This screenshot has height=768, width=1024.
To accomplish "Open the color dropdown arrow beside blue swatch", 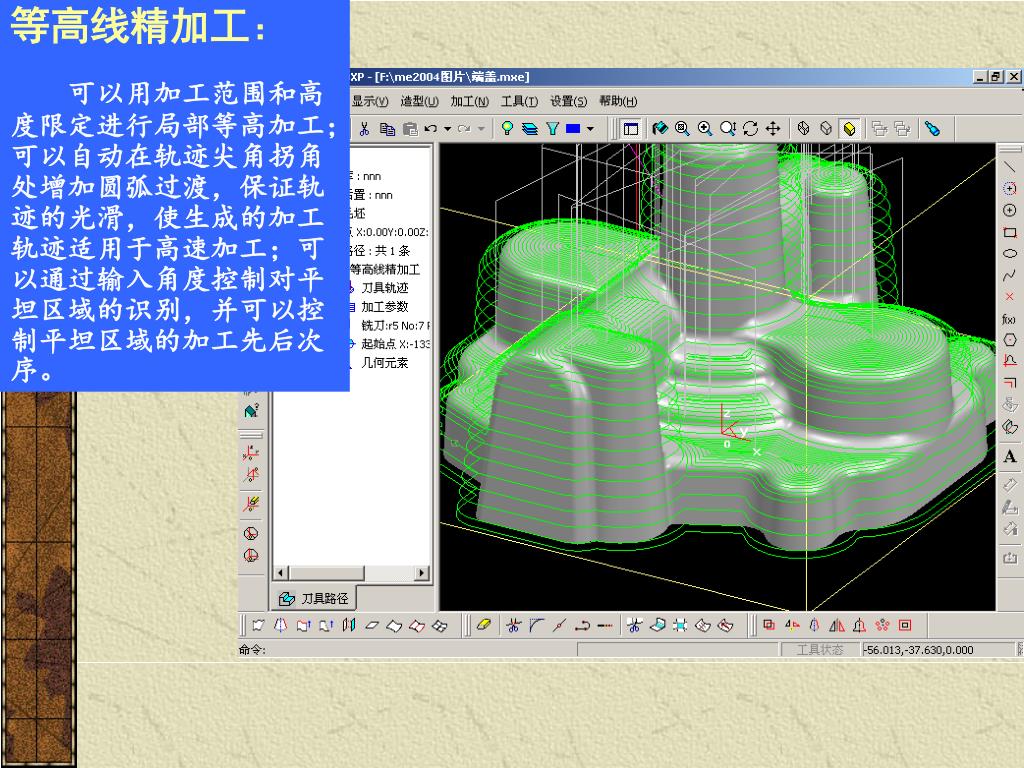I will coord(590,129).
